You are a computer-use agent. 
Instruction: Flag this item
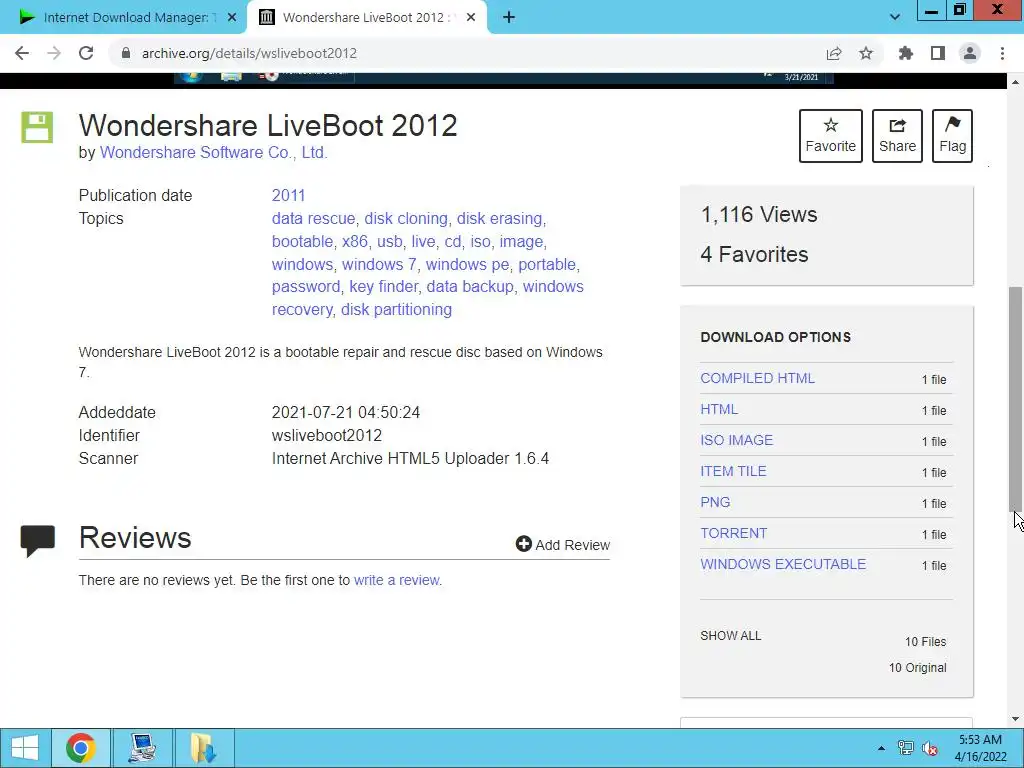pos(952,136)
